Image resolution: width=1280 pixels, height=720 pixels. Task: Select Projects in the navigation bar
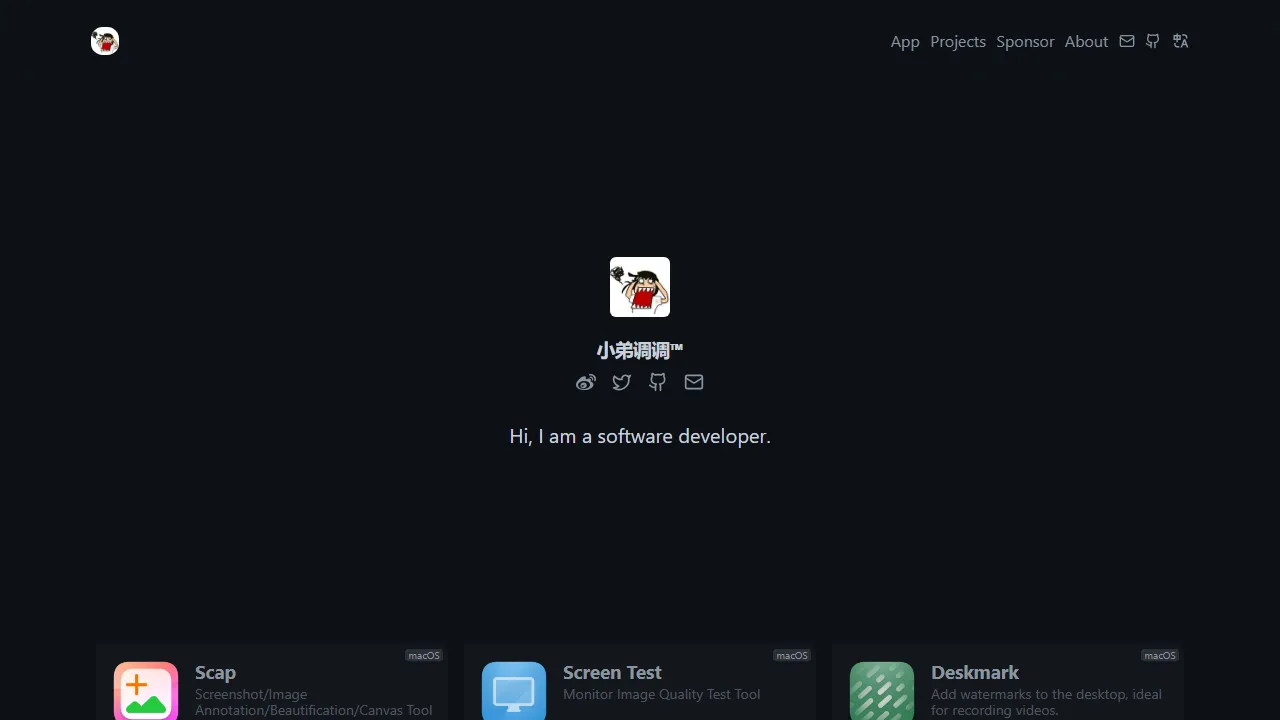click(x=957, y=41)
